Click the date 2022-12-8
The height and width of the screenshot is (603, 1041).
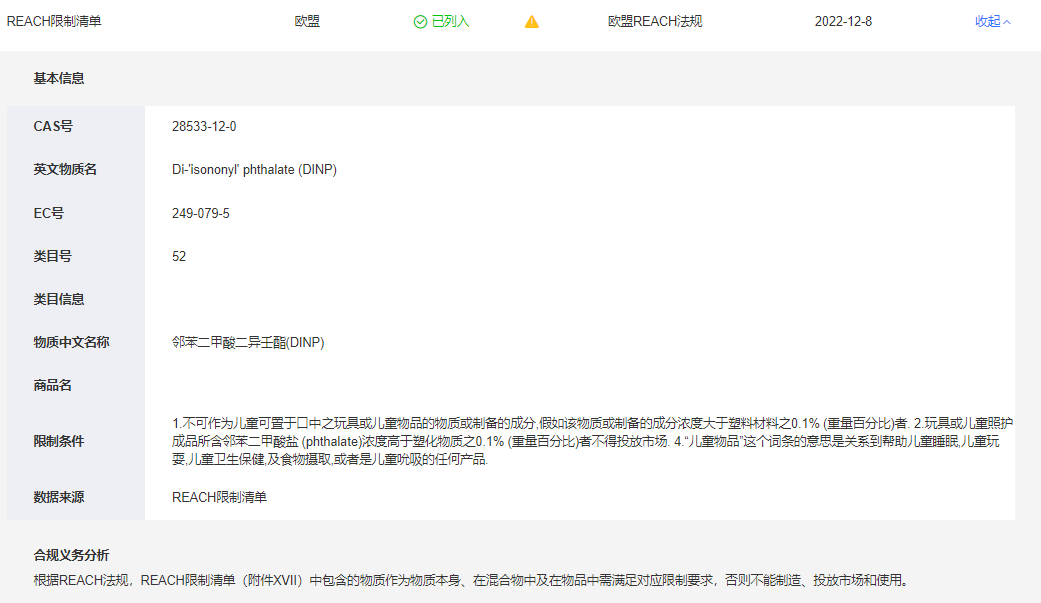tap(843, 22)
